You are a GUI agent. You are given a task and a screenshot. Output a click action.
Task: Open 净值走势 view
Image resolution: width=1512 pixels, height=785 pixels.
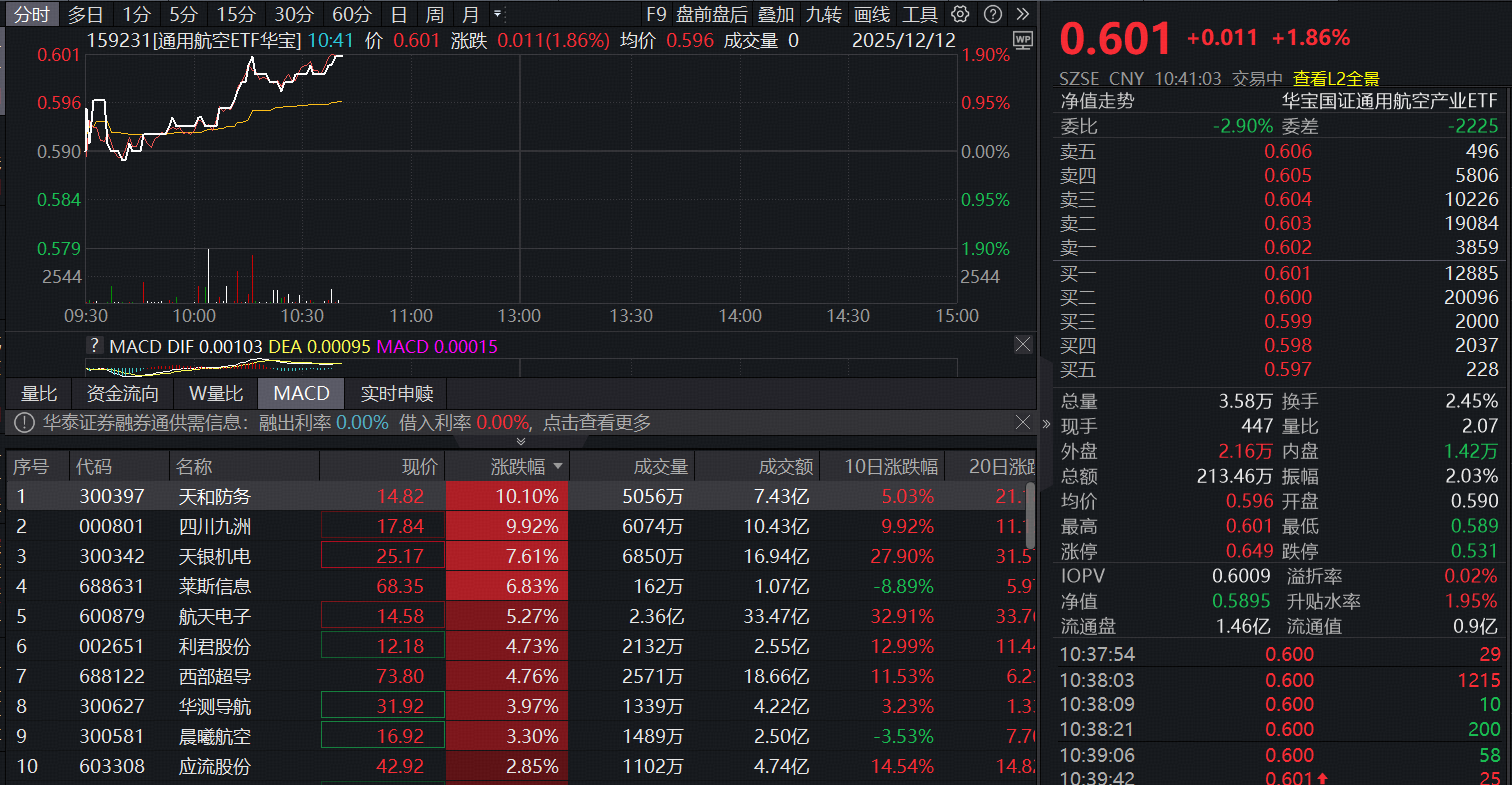[1097, 101]
